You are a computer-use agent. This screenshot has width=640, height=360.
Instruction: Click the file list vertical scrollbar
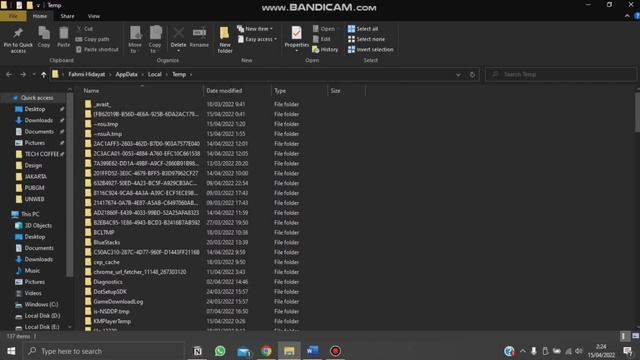click(637, 112)
